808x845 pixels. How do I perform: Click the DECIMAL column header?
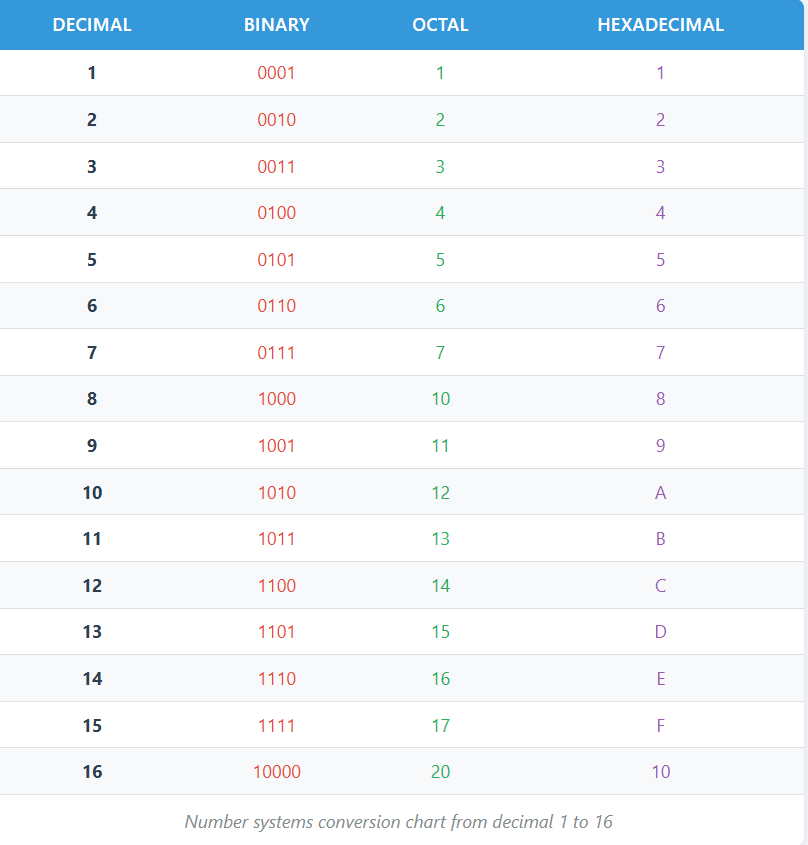[x=92, y=25]
